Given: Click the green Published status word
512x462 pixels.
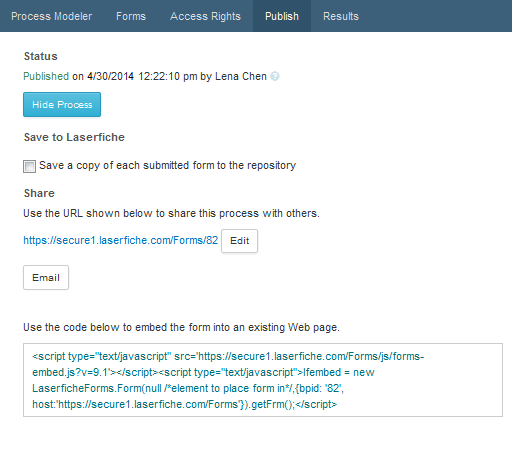Looking at the screenshot, I should tap(46, 76).
